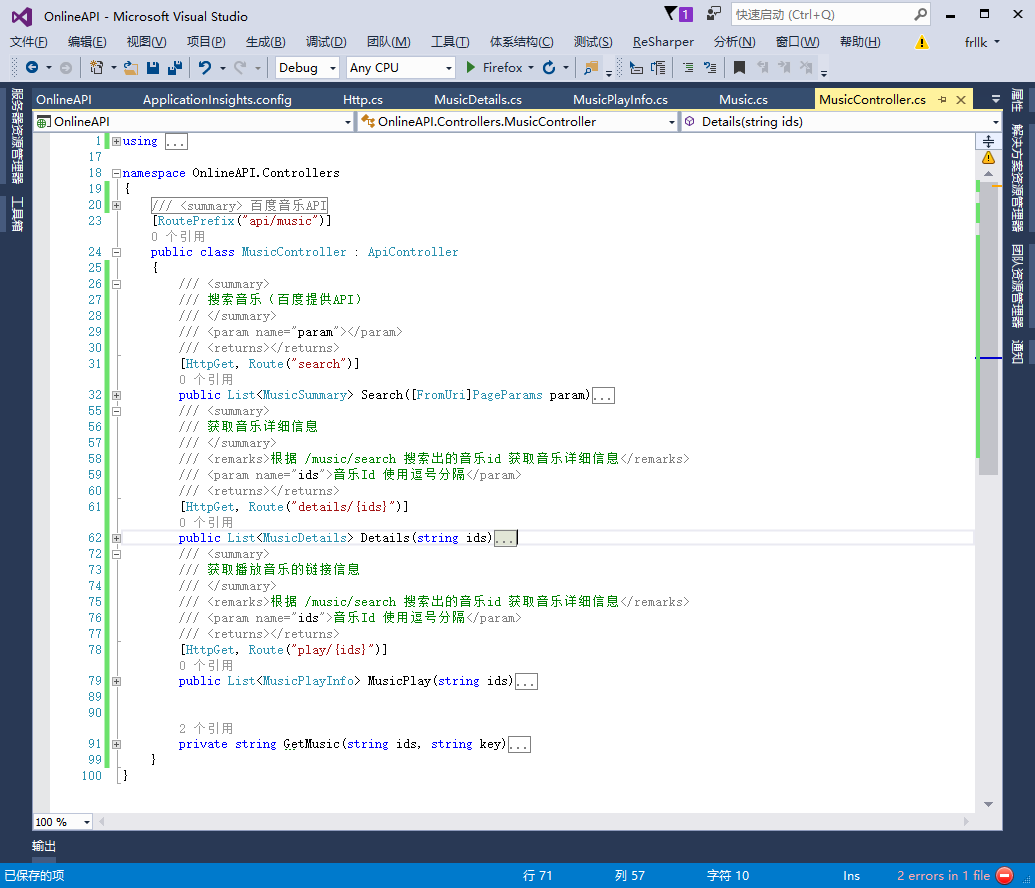The width and height of the screenshot is (1035, 888).
Task: Open the ReSharper menu
Action: tap(663, 41)
